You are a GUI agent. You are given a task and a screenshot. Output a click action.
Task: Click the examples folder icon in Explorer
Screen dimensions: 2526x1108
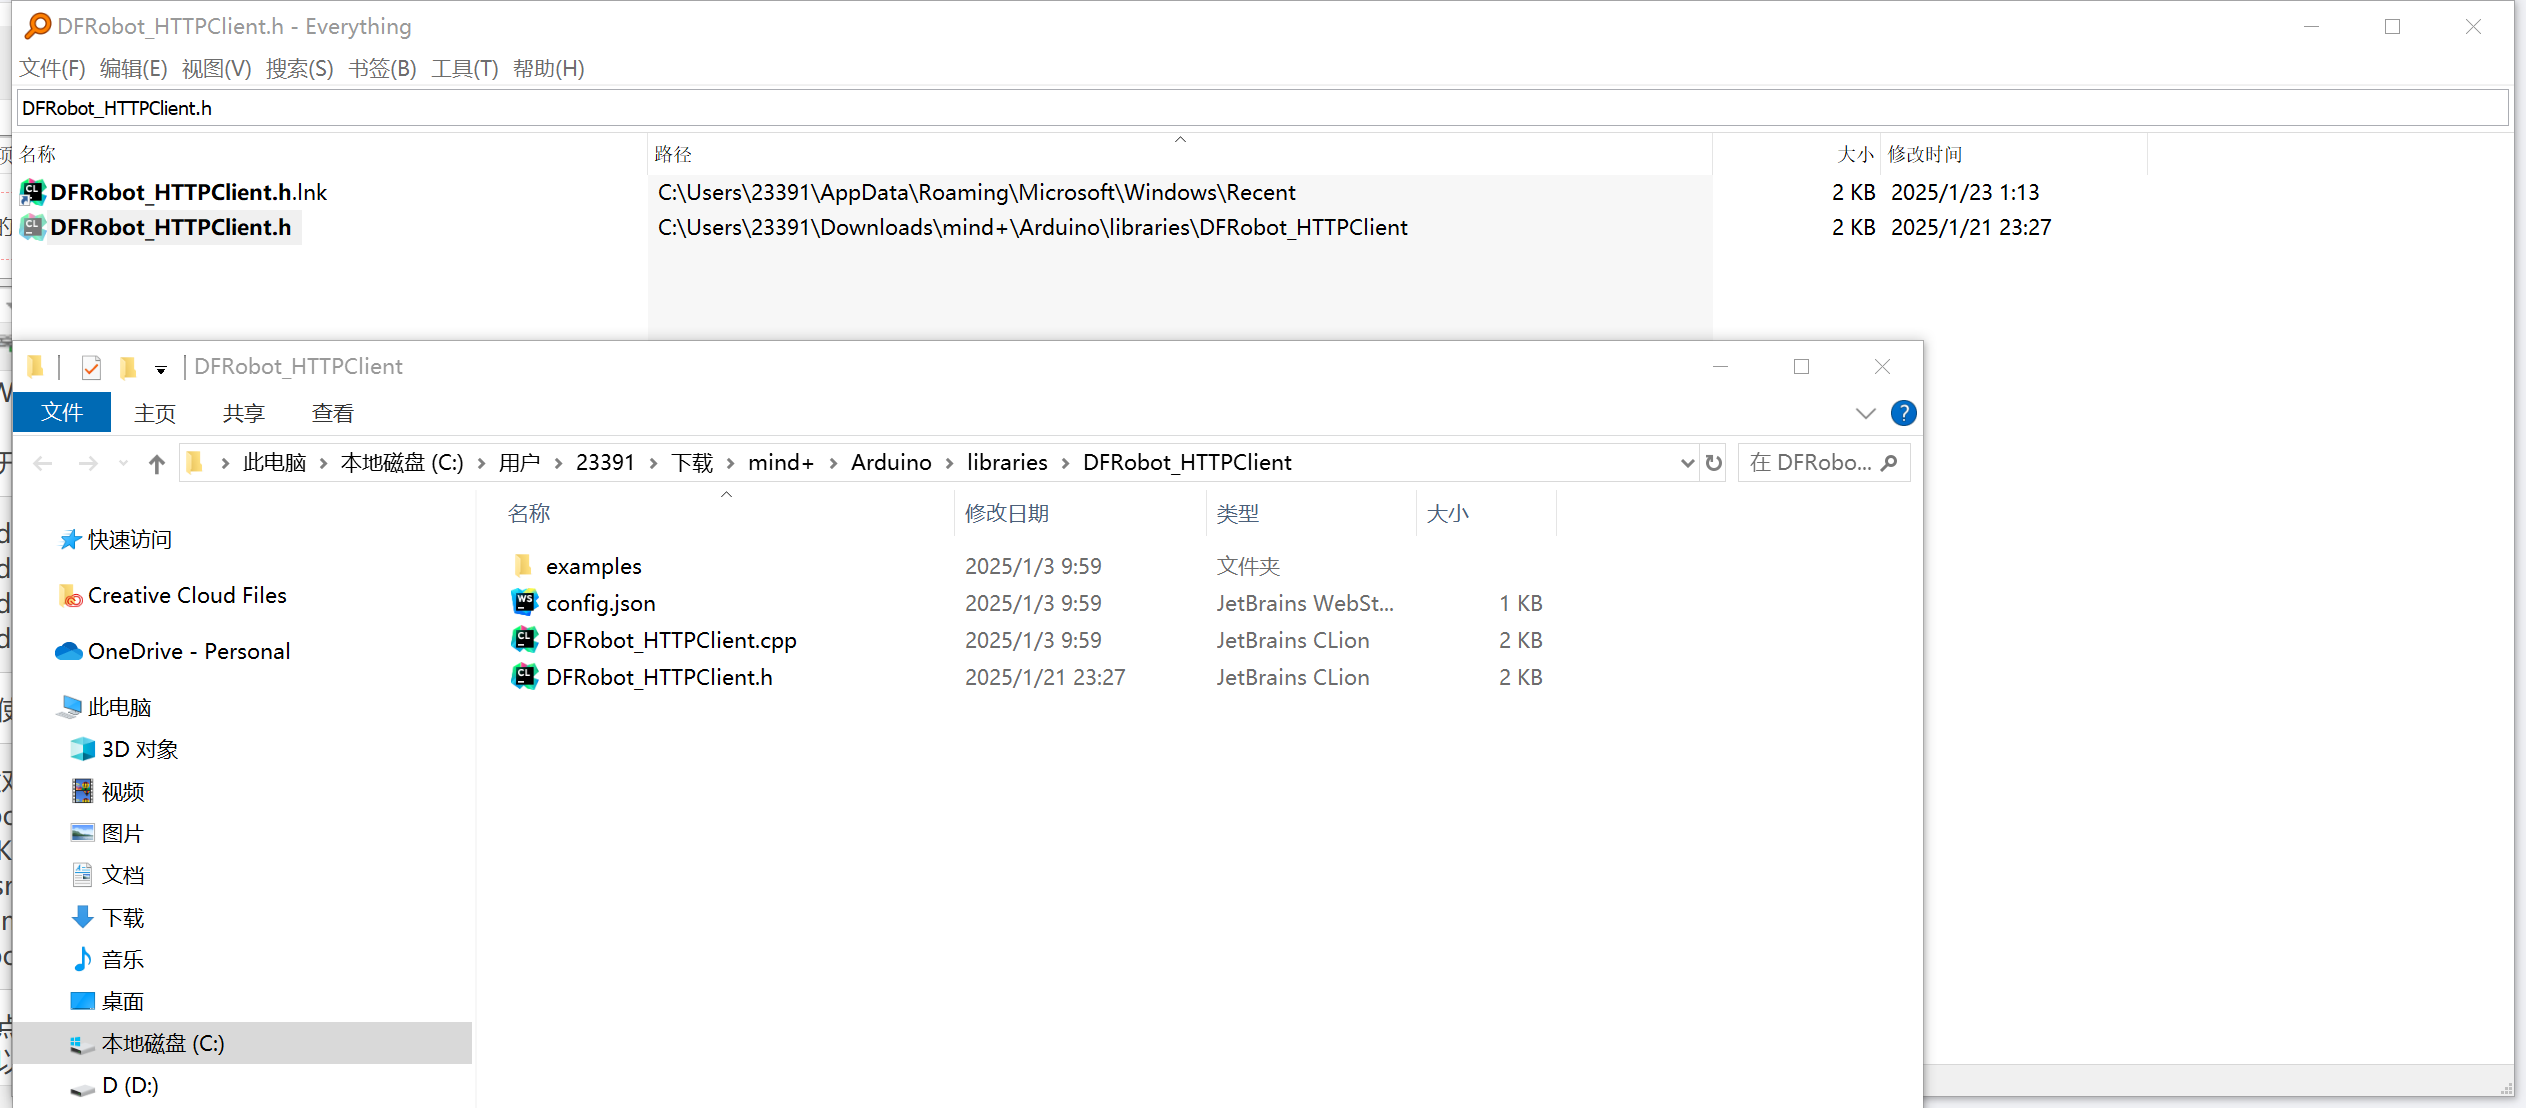tap(523, 566)
